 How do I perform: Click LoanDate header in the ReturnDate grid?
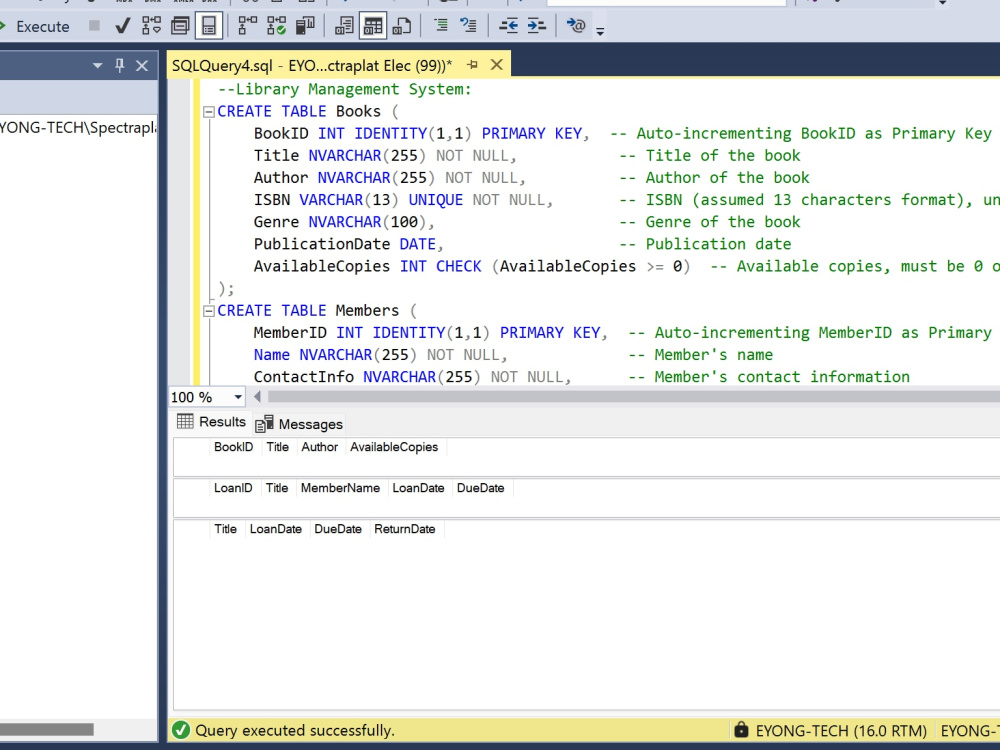pos(276,529)
